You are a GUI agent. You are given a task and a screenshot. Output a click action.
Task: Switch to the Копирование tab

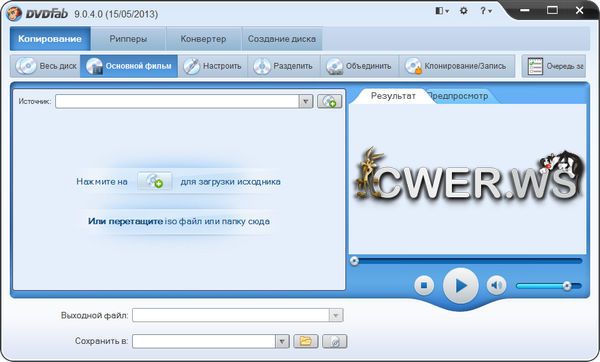coord(50,39)
